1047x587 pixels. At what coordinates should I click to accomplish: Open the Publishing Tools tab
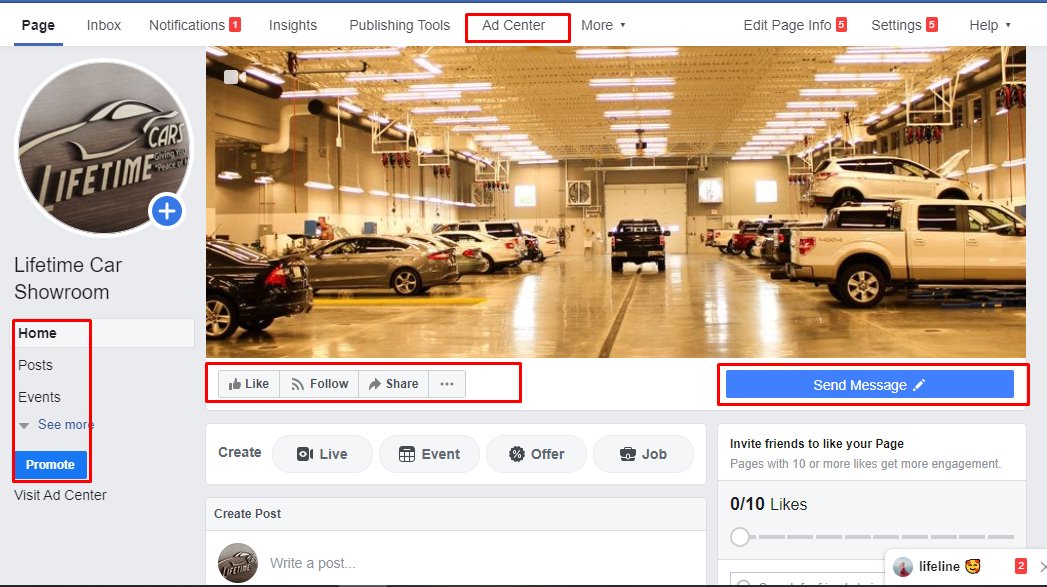(x=399, y=25)
